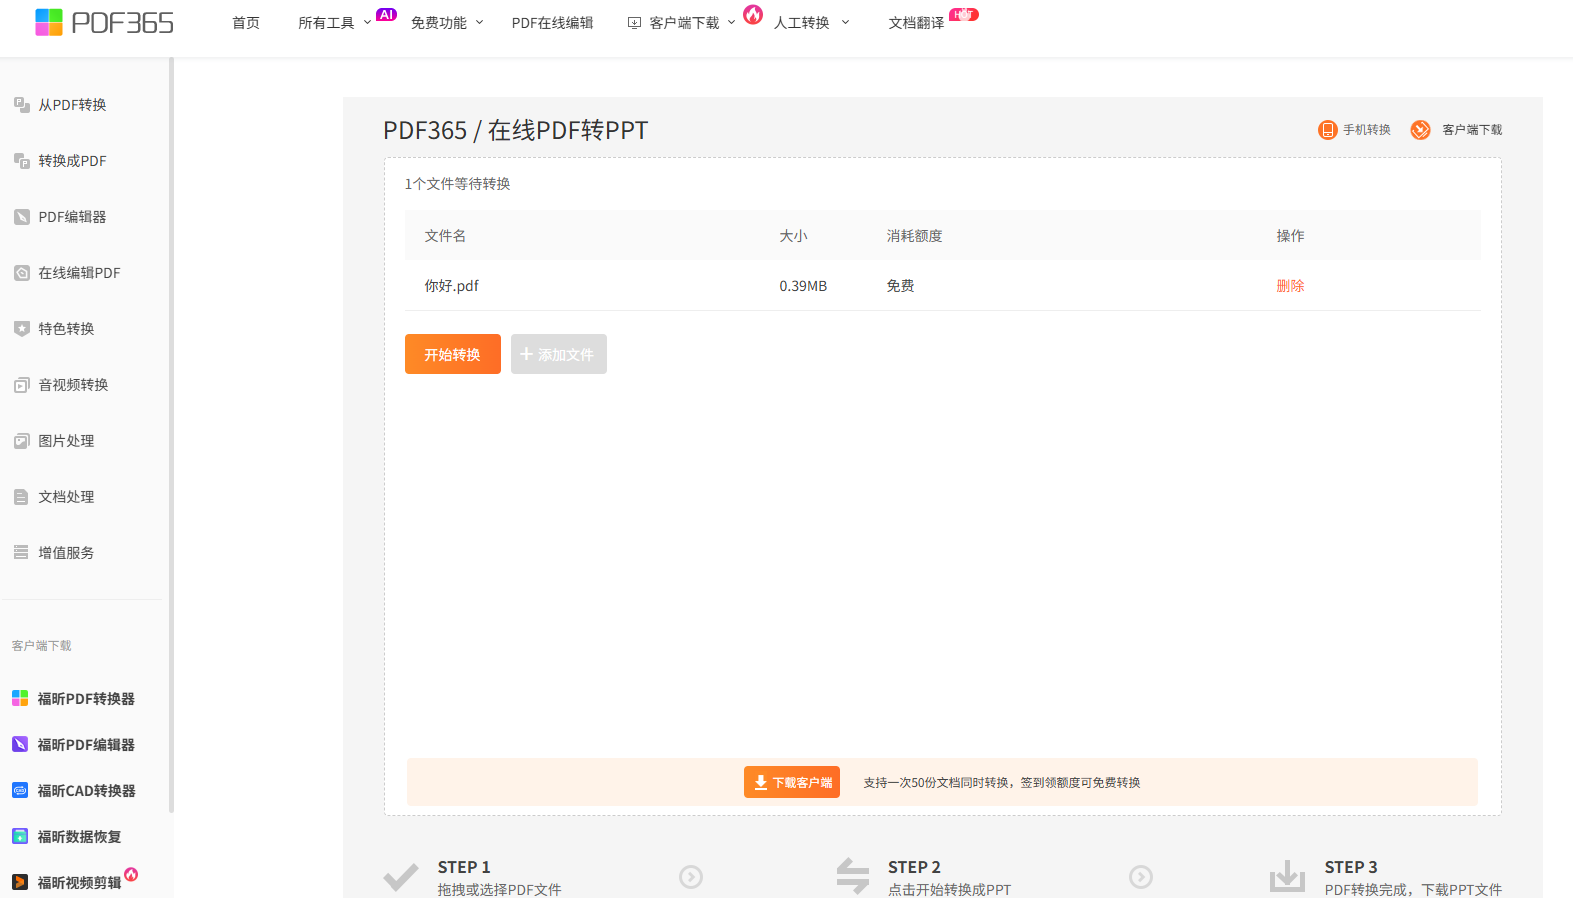The width and height of the screenshot is (1573, 898).
Task: Click the 音视频转换 sidebar icon
Action: point(22,384)
